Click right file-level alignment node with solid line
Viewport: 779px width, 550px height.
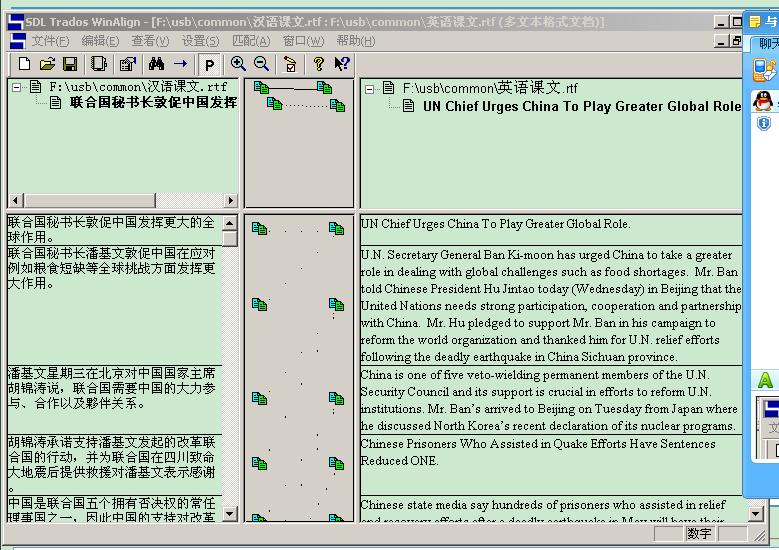[x=324, y=87]
